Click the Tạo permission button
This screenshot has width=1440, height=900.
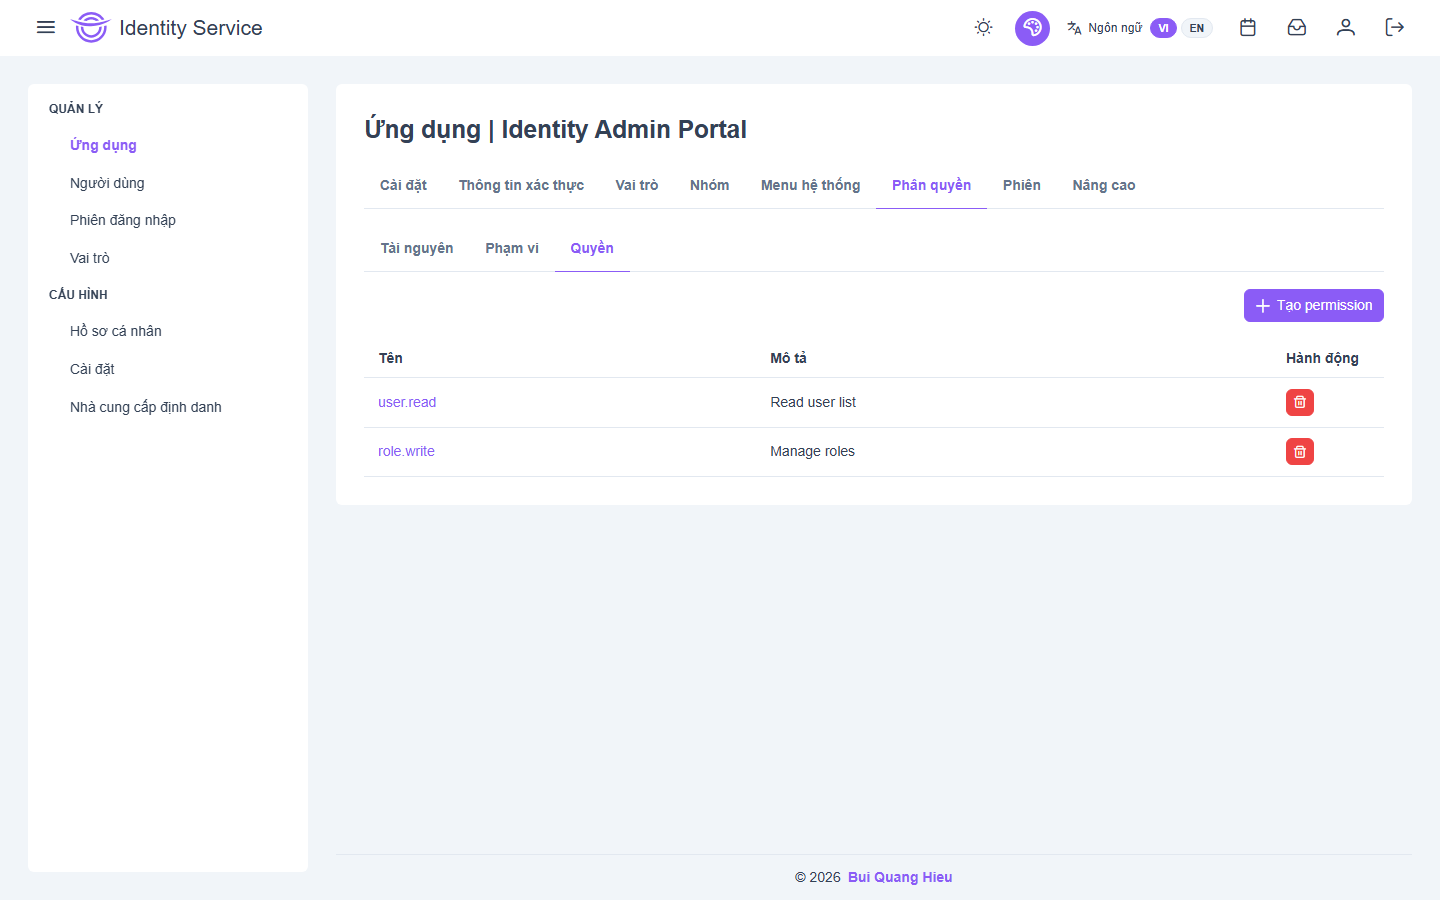click(1313, 305)
